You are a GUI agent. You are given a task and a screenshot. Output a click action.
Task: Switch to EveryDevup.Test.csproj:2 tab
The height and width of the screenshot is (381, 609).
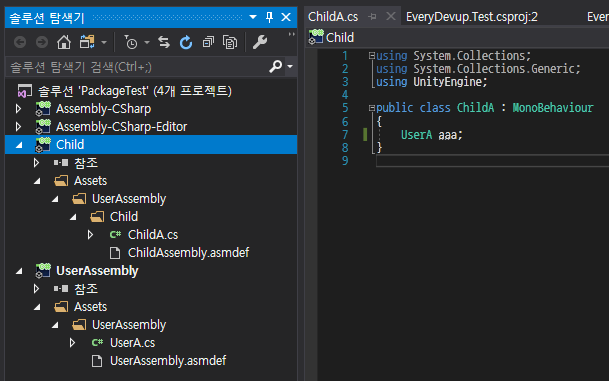coord(472,17)
